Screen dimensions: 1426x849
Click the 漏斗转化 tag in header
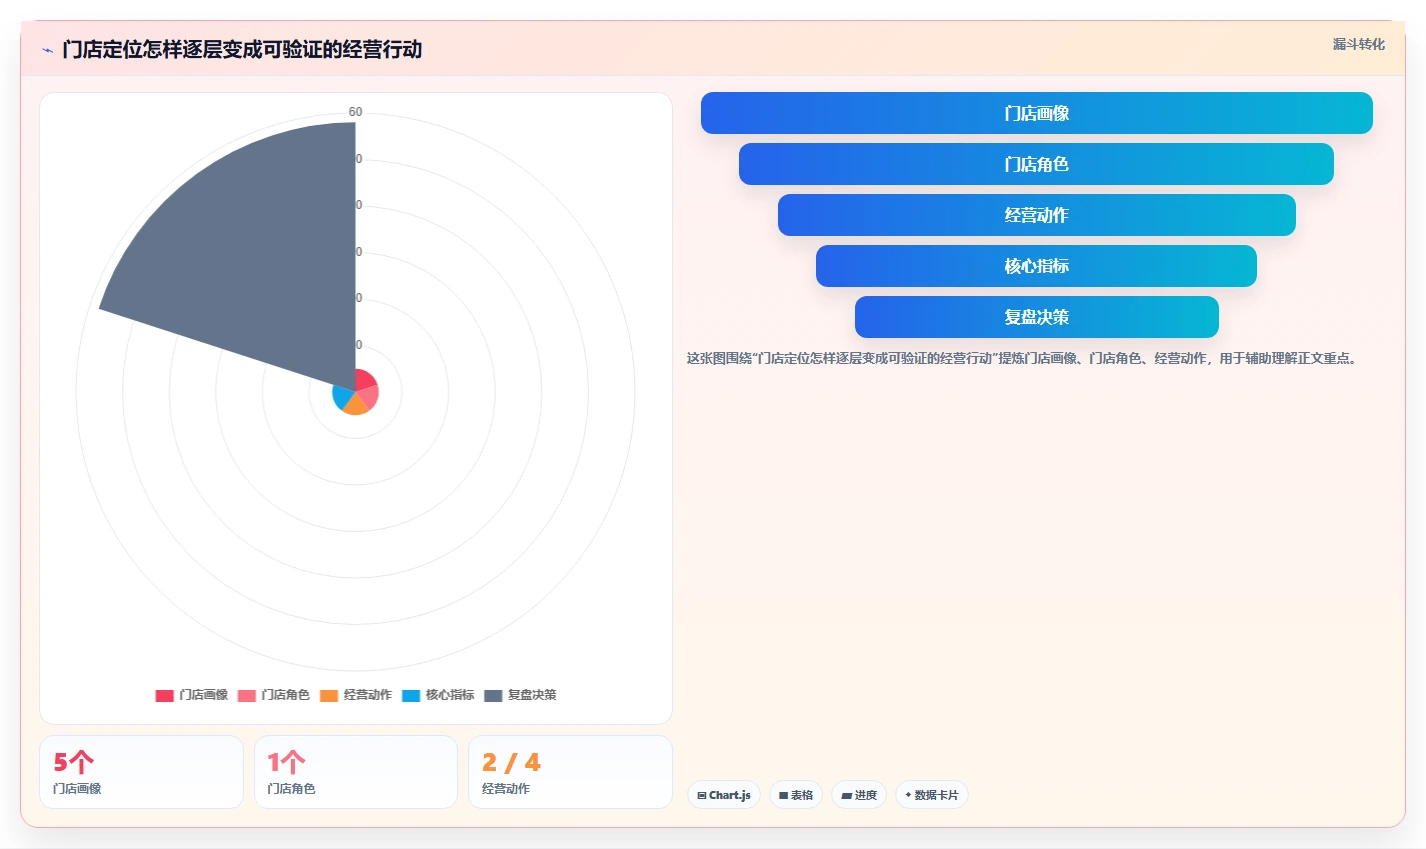pos(1358,44)
